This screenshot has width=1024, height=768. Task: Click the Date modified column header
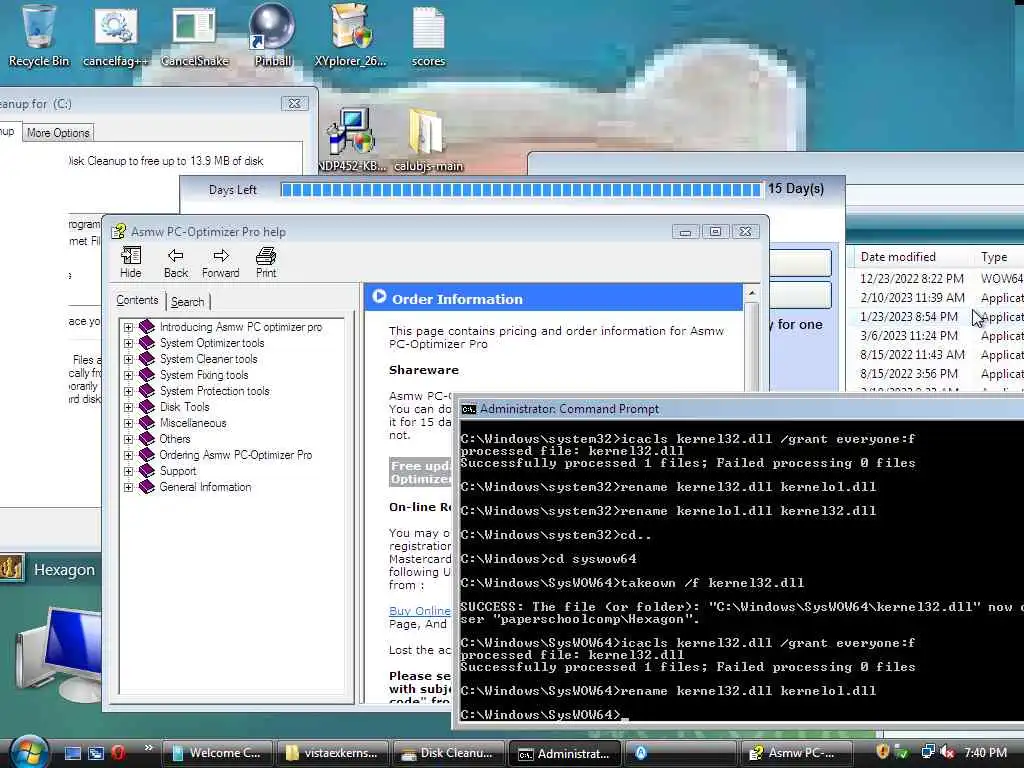click(898, 257)
